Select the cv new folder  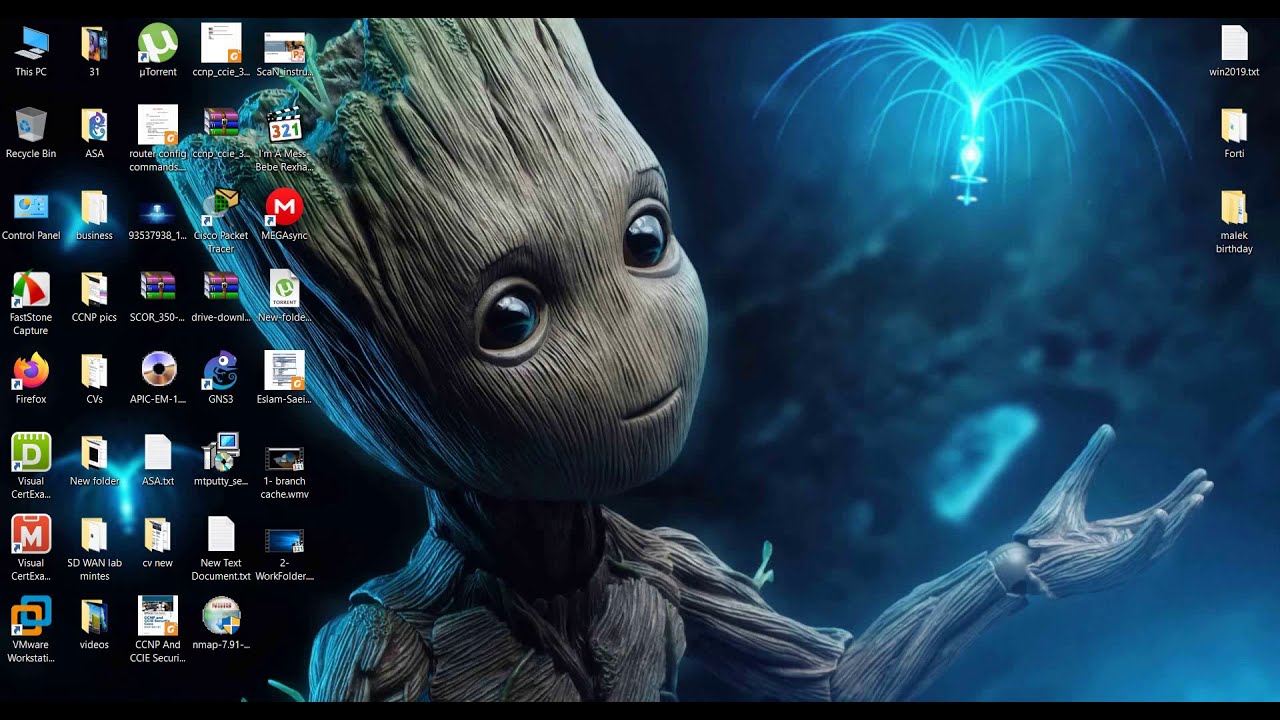point(158,536)
